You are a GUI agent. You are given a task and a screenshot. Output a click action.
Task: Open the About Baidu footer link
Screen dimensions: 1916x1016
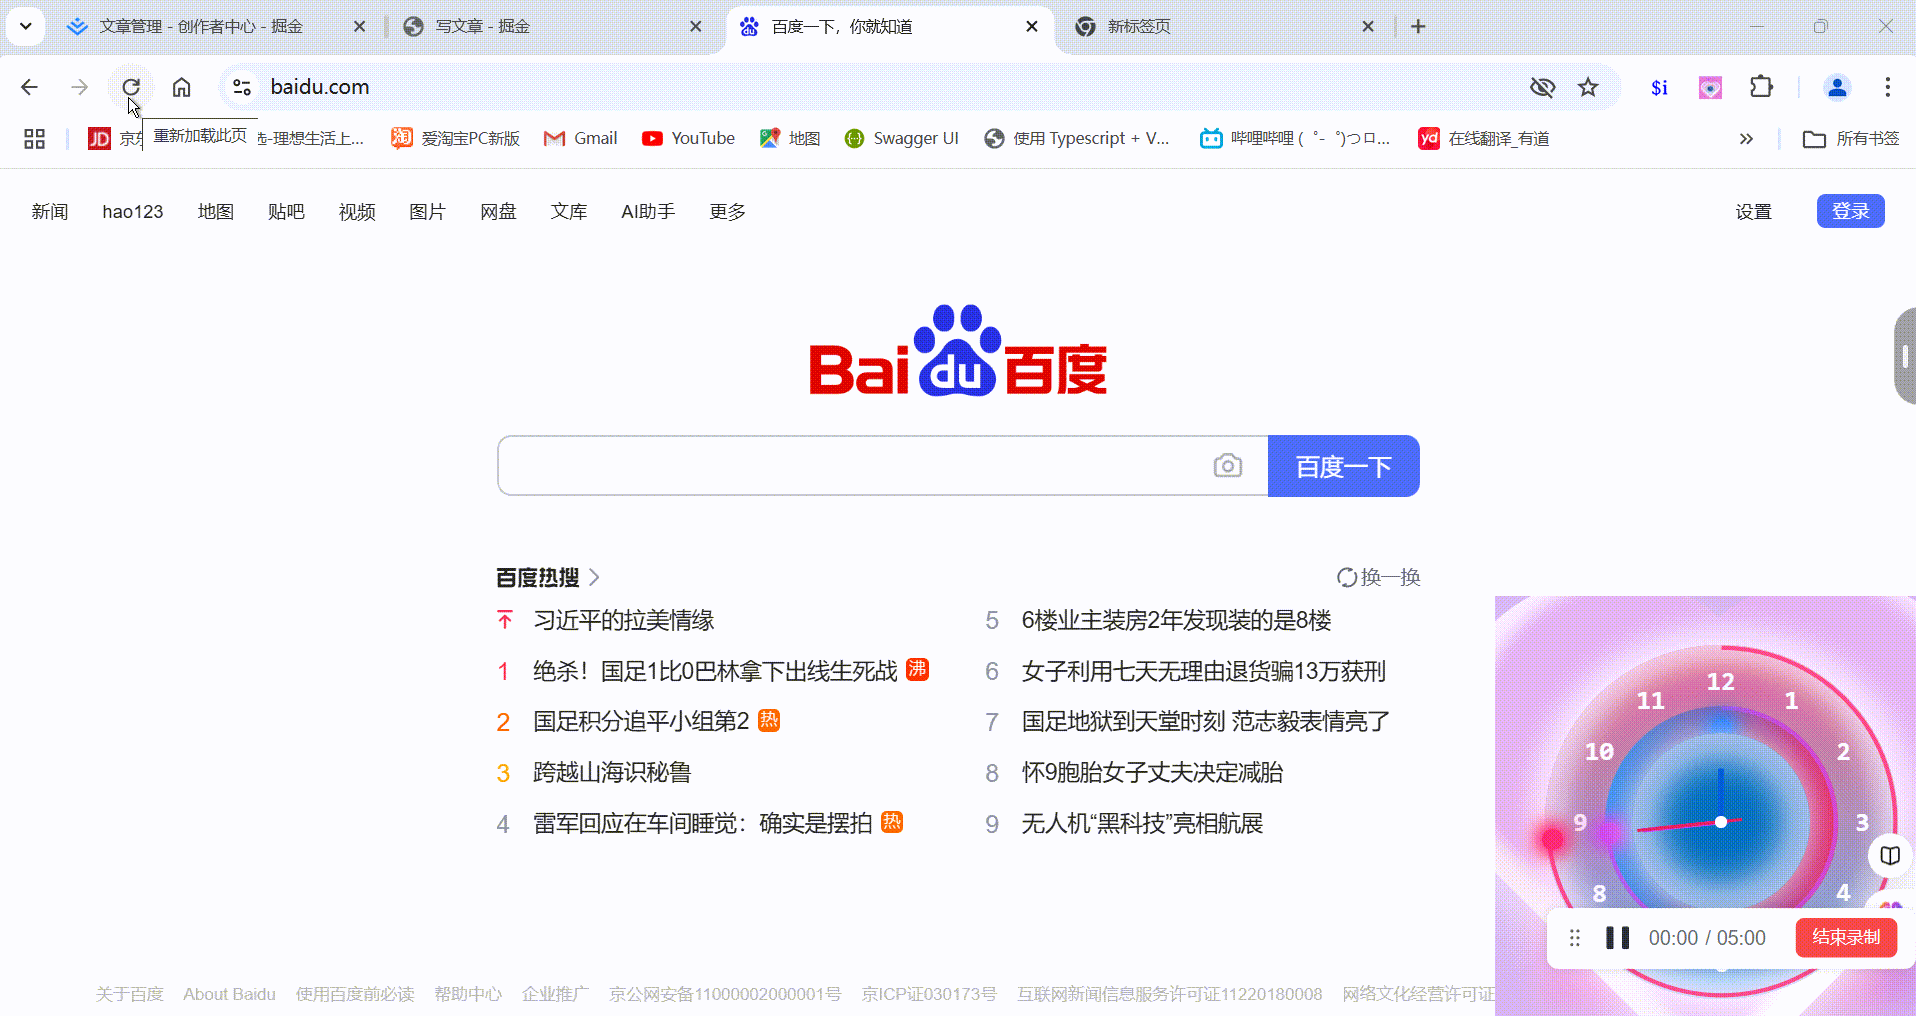[229, 994]
